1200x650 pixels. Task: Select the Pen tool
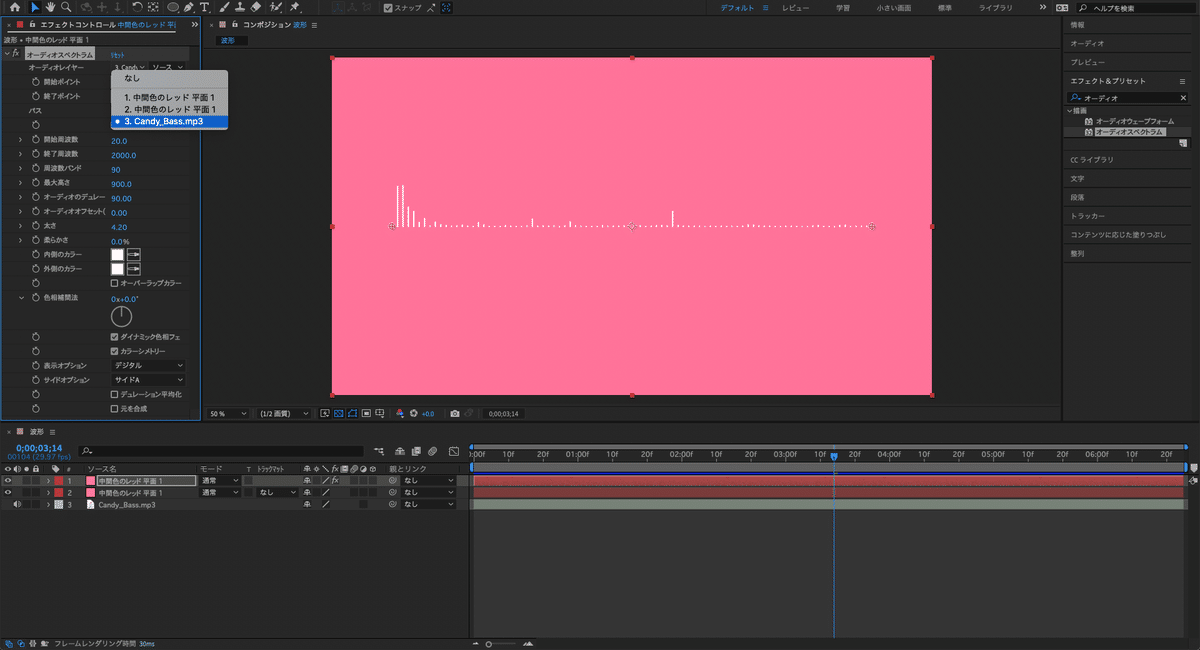(189, 8)
